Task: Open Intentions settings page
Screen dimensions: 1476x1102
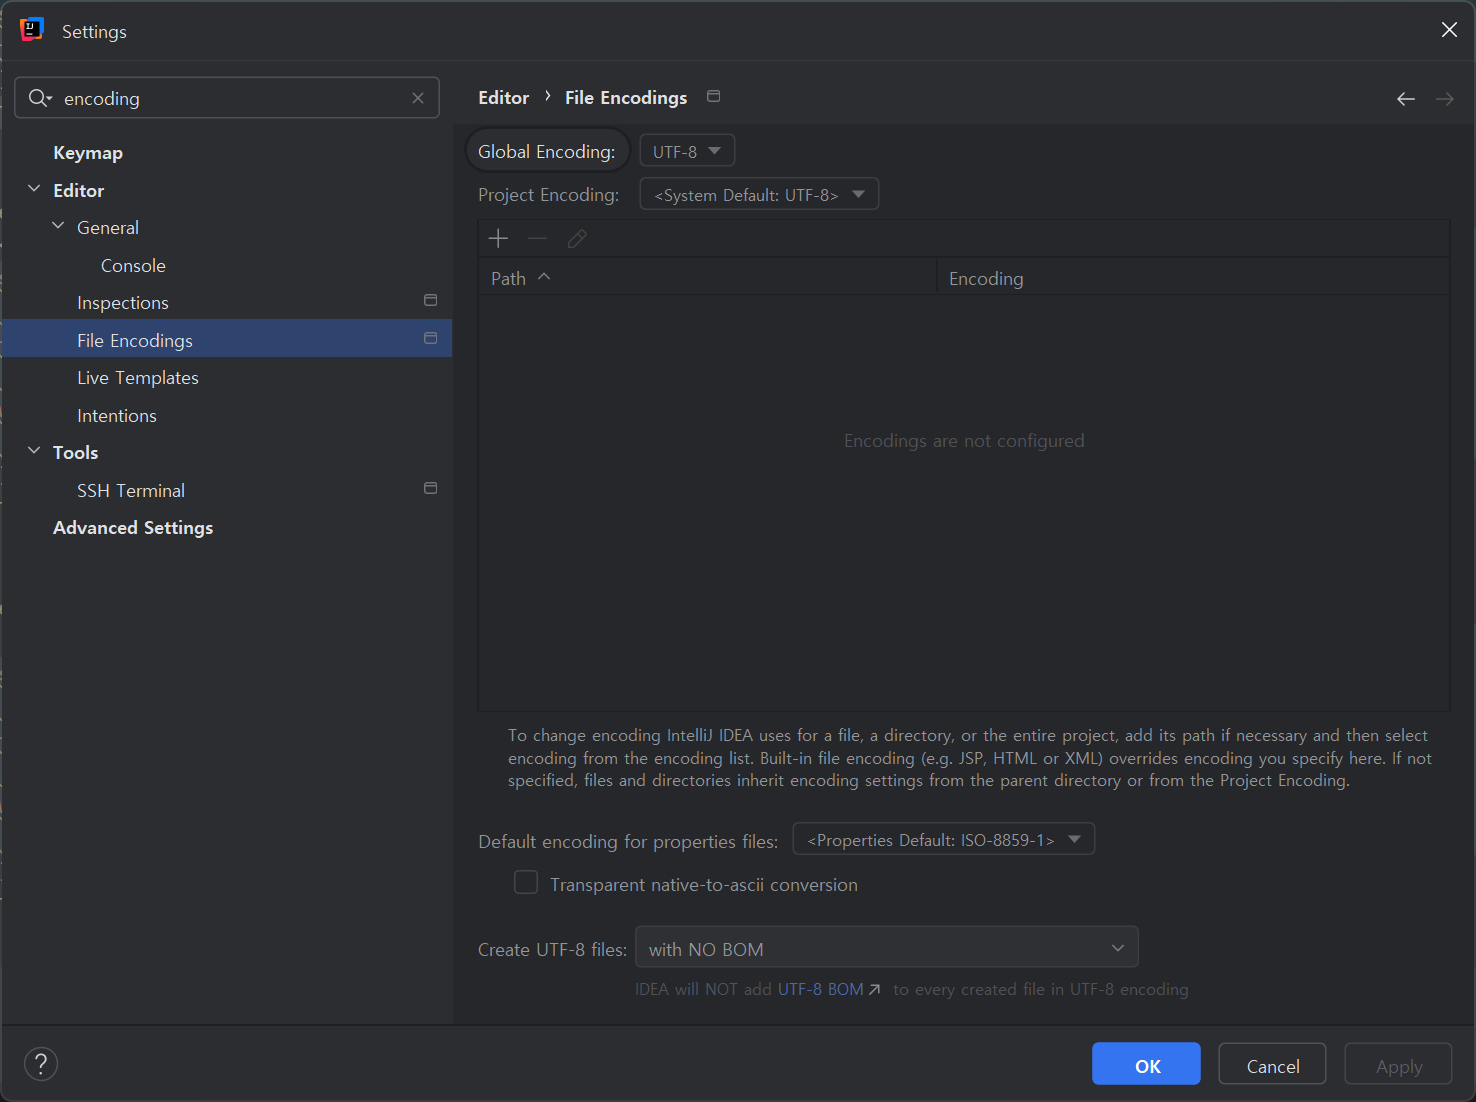Action: (117, 416)
